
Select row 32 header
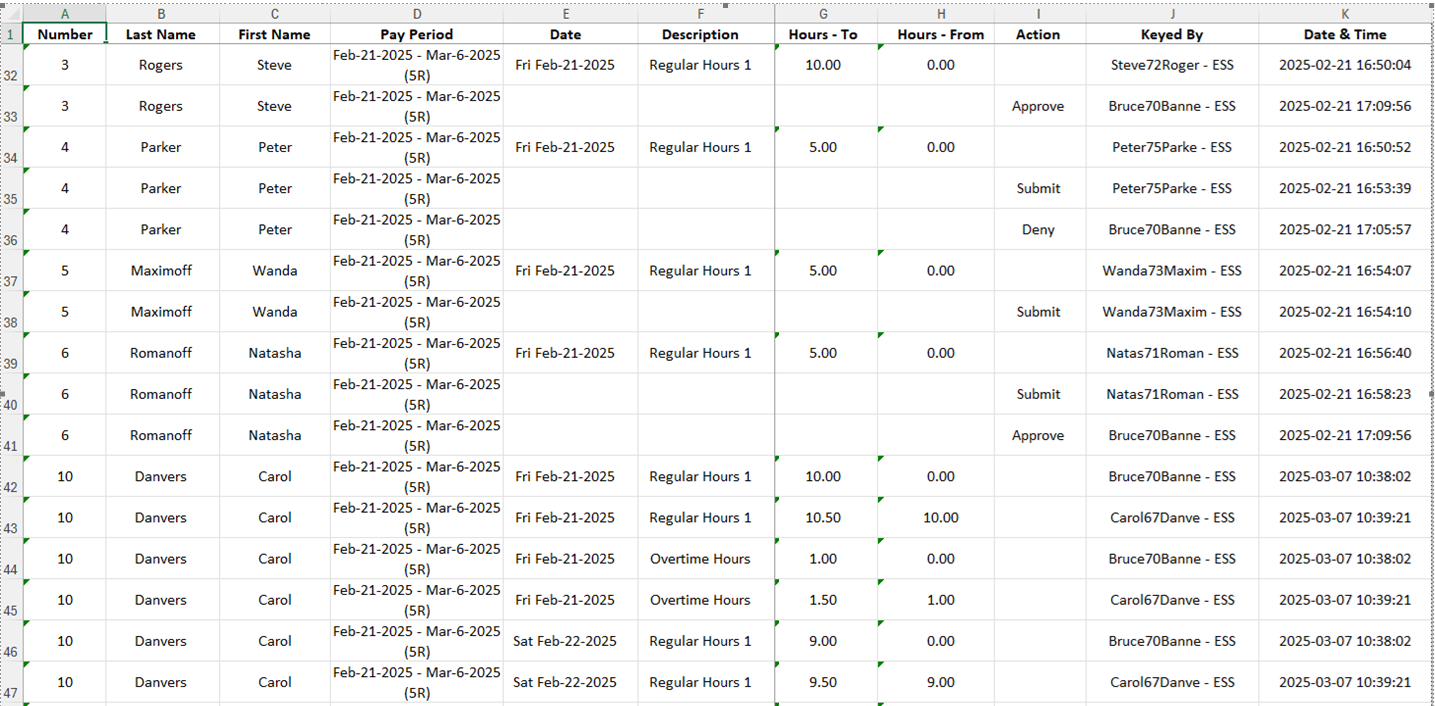[x=11, y=65]
